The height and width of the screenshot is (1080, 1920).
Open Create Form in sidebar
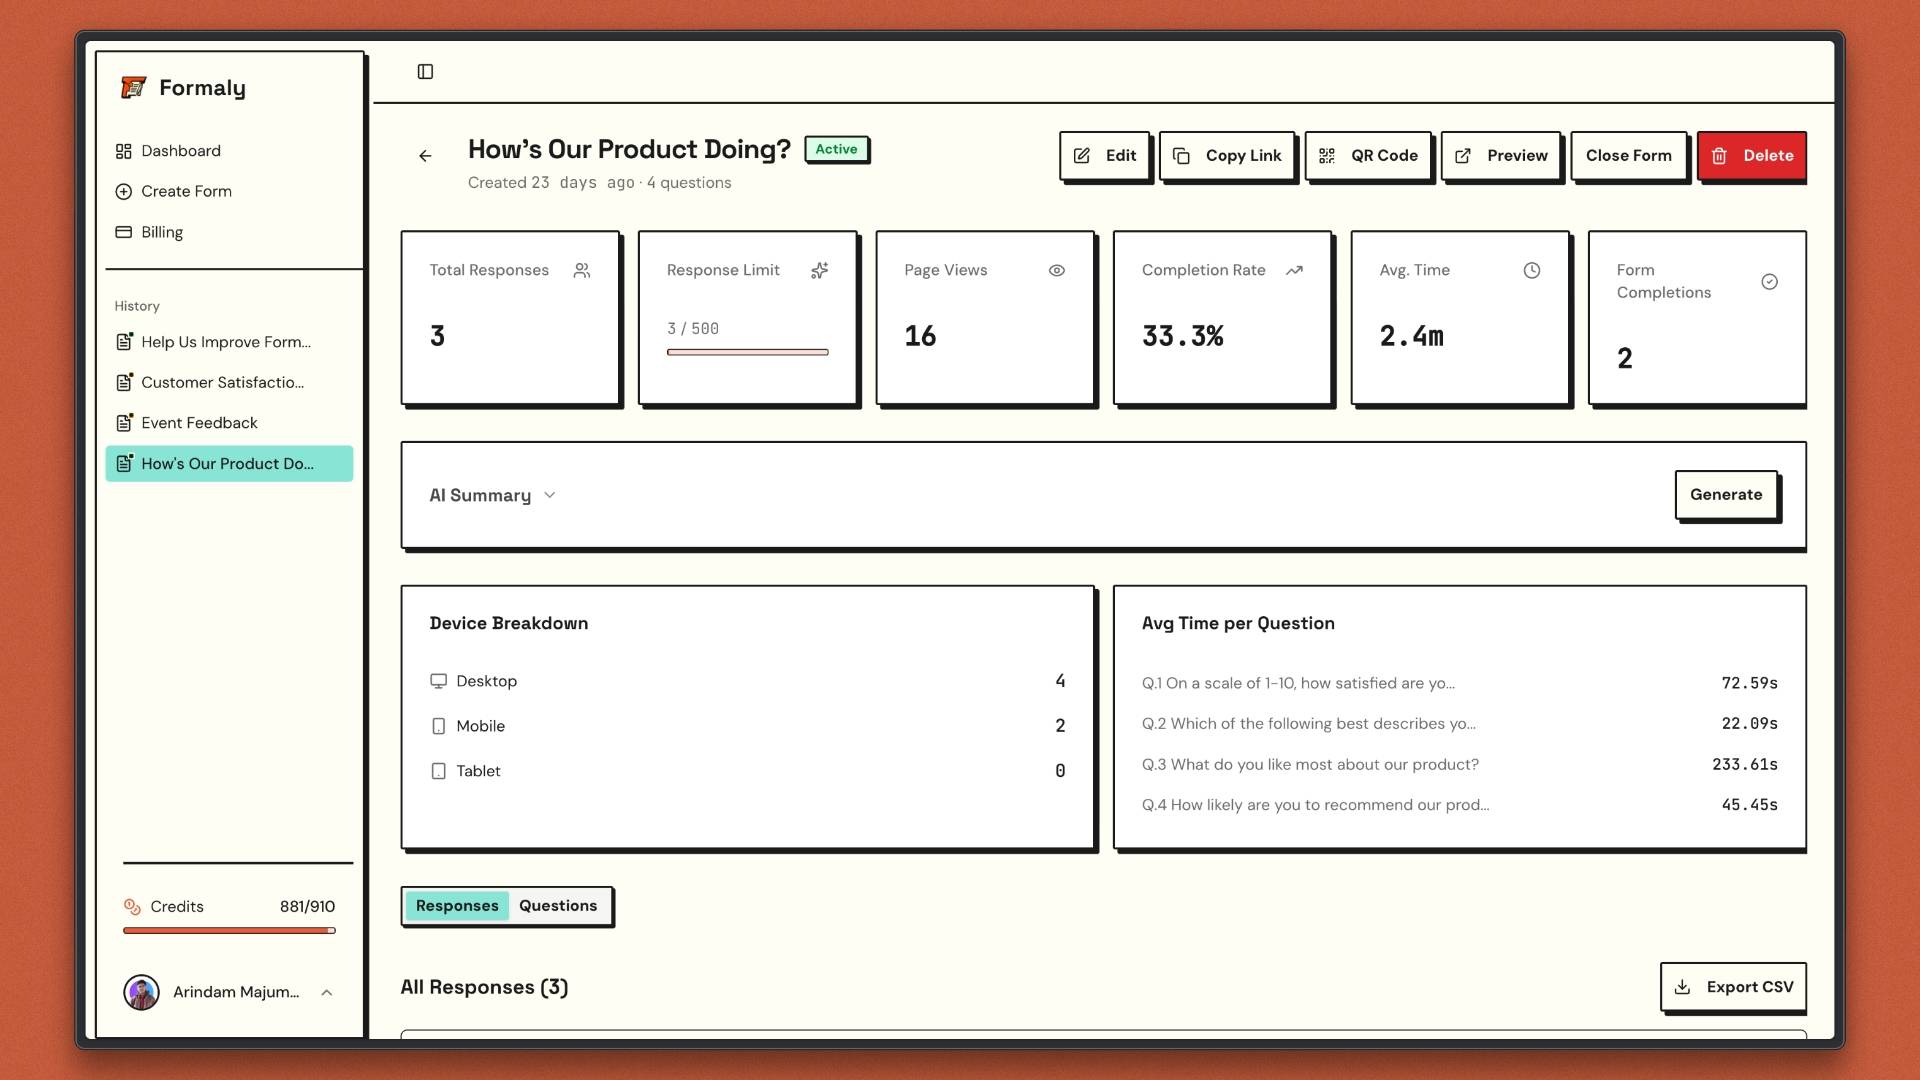point(186,191)
